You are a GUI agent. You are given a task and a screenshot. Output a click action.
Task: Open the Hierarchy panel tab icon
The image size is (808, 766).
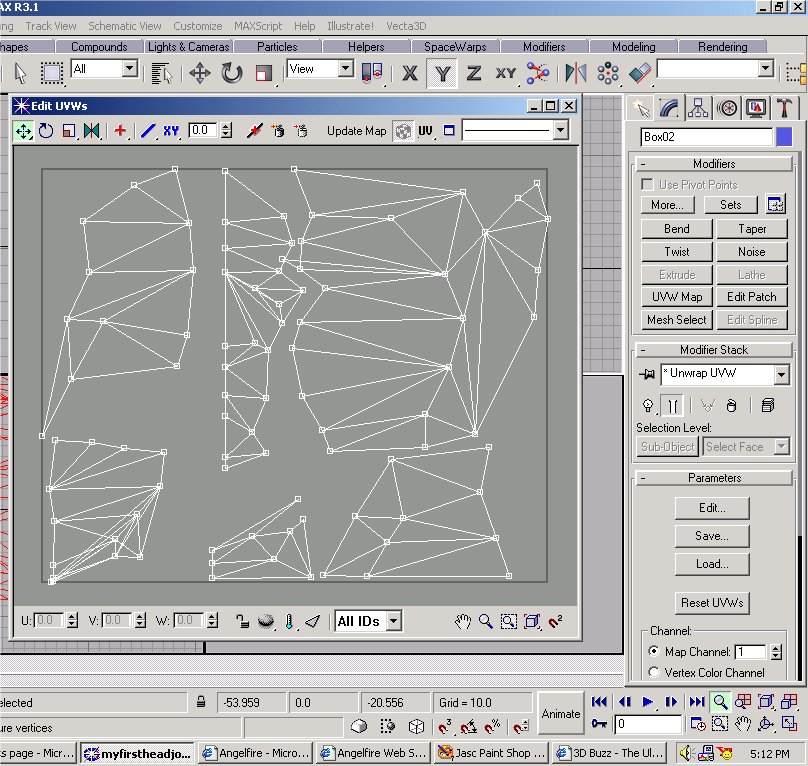coord(699,108)
